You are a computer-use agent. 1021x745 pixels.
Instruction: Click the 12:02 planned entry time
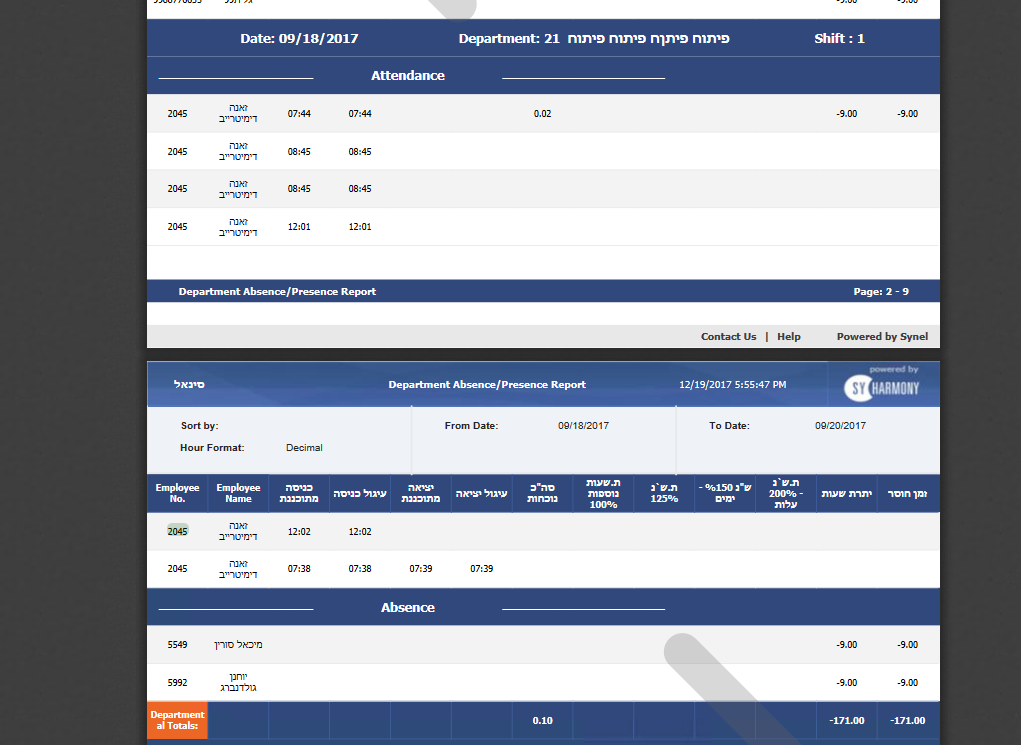click(x=299, y=532)
